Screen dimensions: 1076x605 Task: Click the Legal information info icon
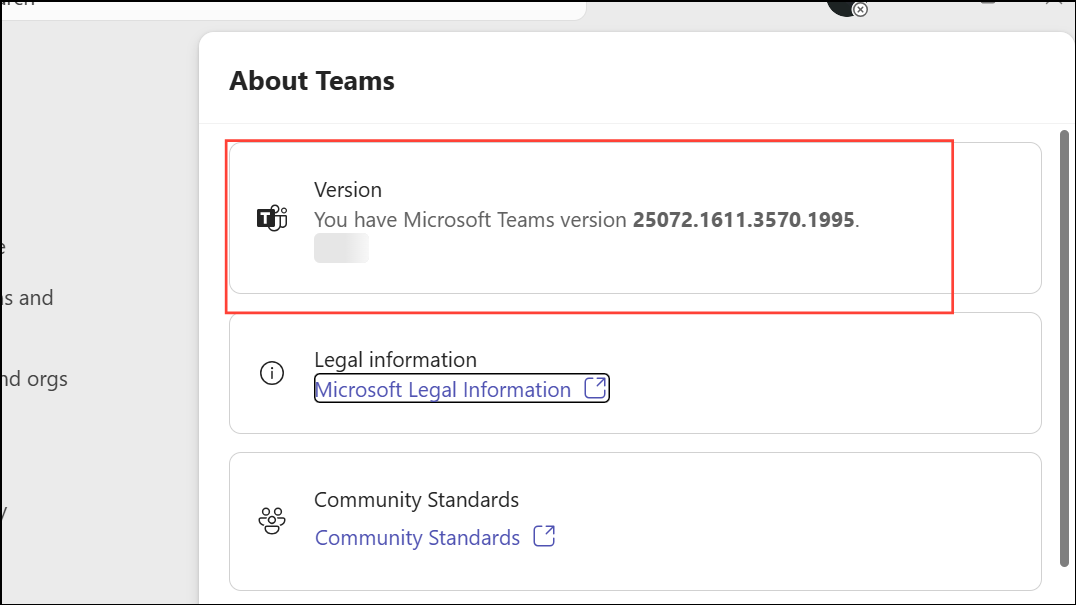point(272,372)
